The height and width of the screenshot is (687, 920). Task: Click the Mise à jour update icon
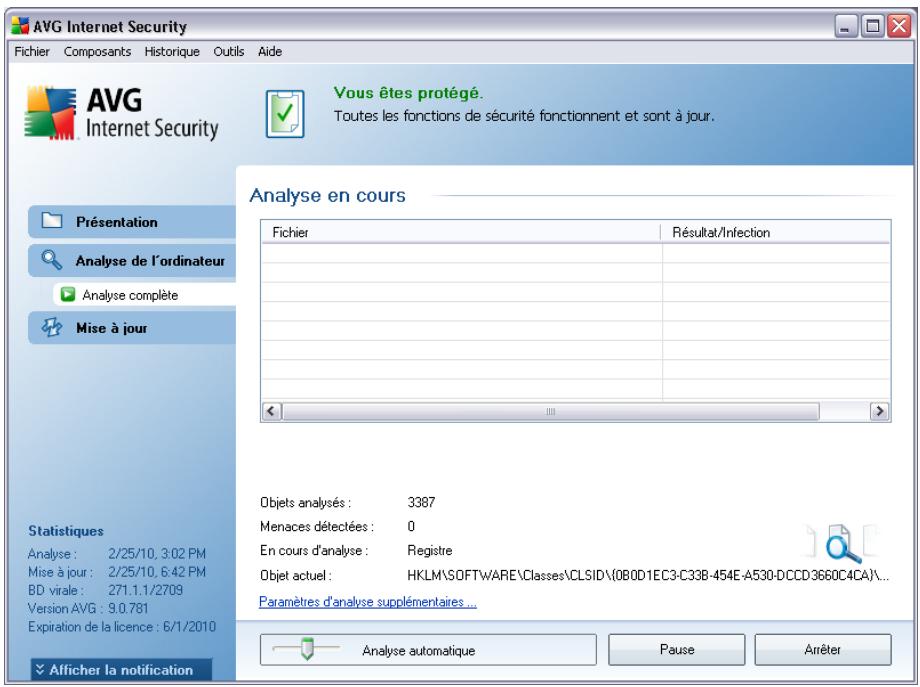tap(52, 327)
